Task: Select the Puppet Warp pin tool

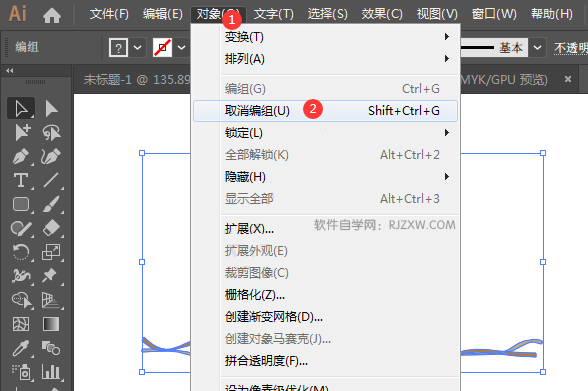Action: tap(51, 276)
